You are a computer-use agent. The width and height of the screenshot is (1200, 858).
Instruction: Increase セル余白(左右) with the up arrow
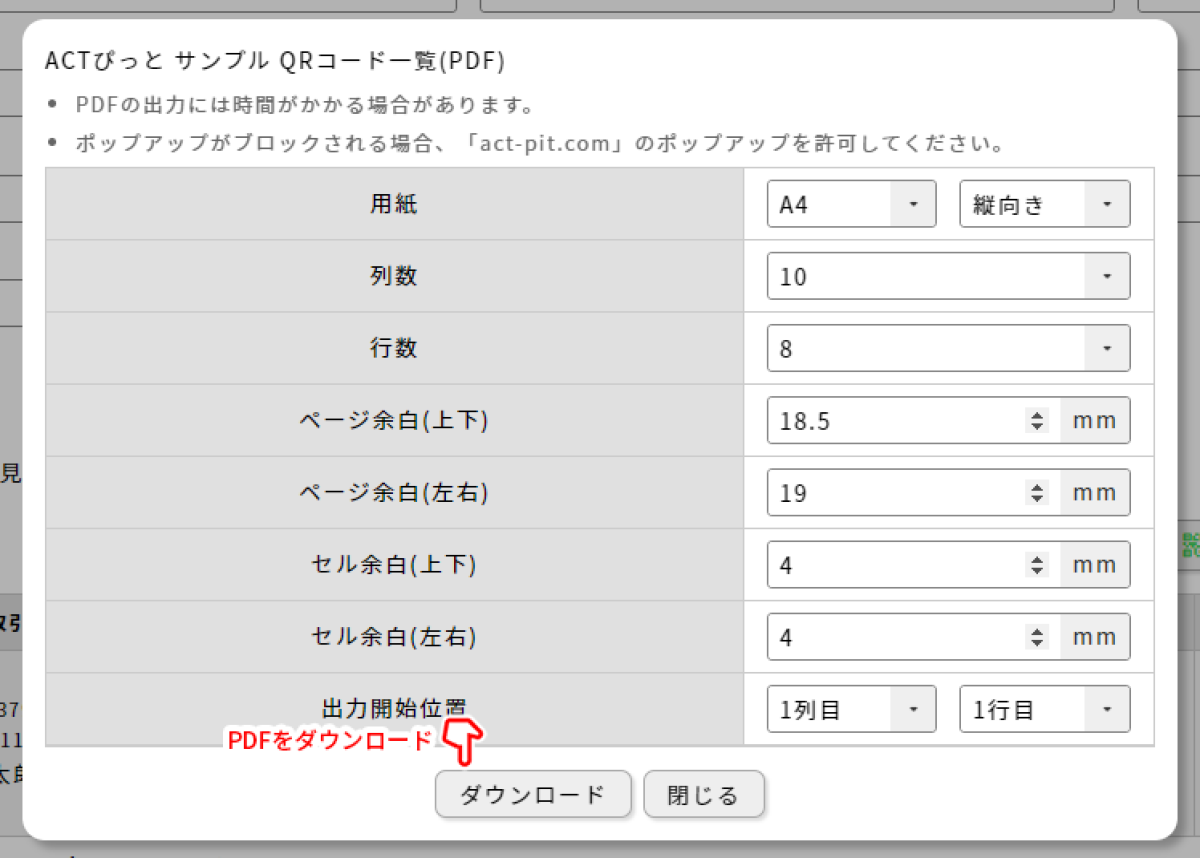coord(1037,631)
